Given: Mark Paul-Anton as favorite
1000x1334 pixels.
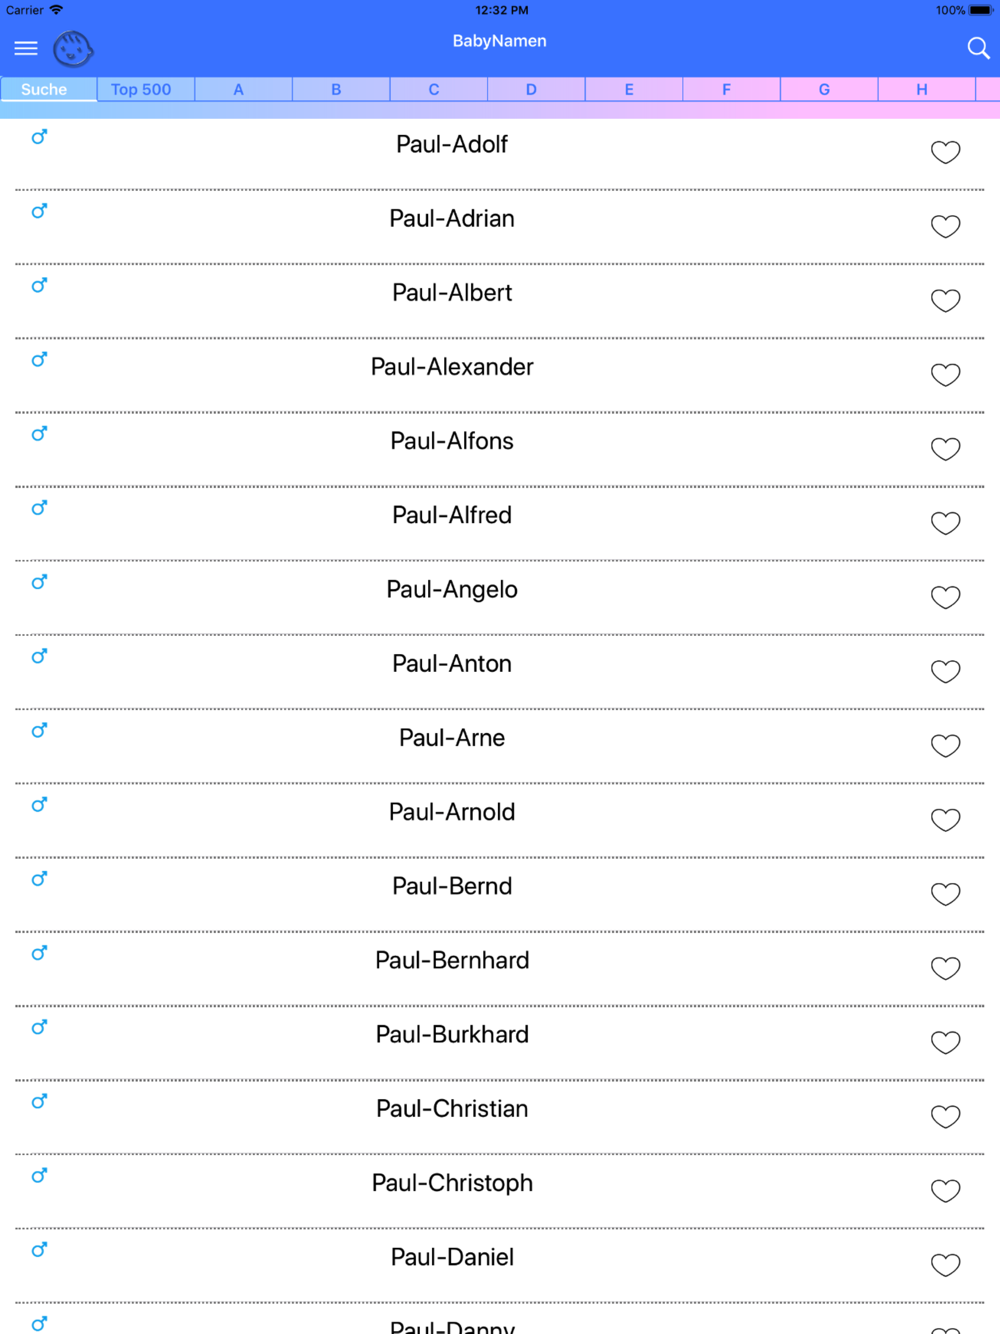Looking at the screenshot, I should 945,671.
